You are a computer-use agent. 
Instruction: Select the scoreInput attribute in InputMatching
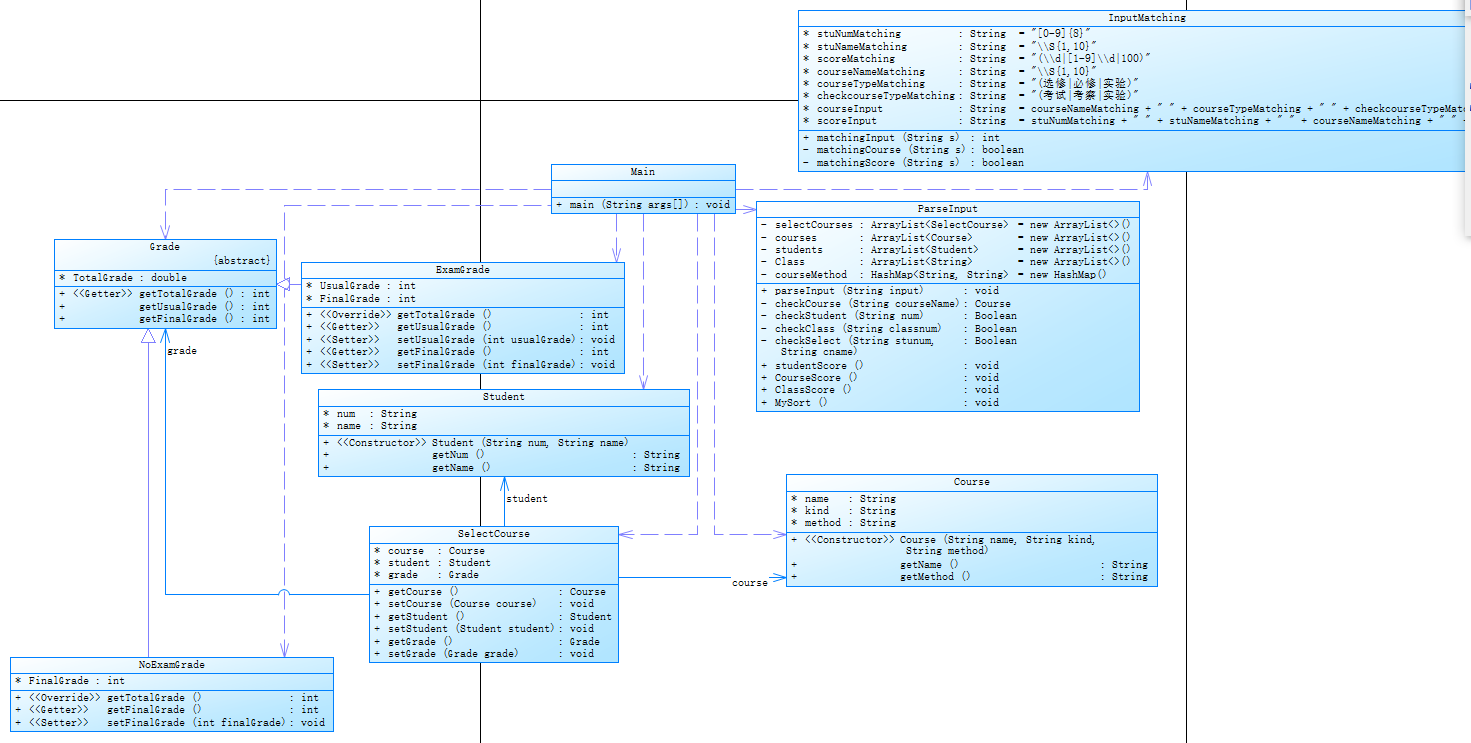tap(1134, 121)
